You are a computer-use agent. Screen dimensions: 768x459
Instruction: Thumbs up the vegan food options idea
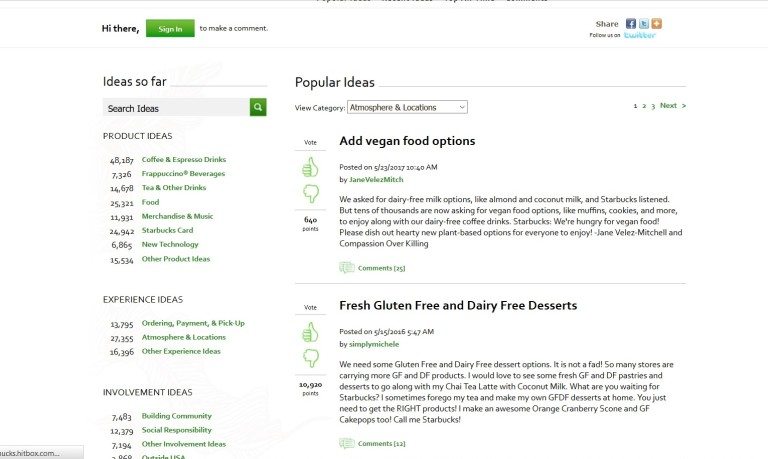coord(310,167)
